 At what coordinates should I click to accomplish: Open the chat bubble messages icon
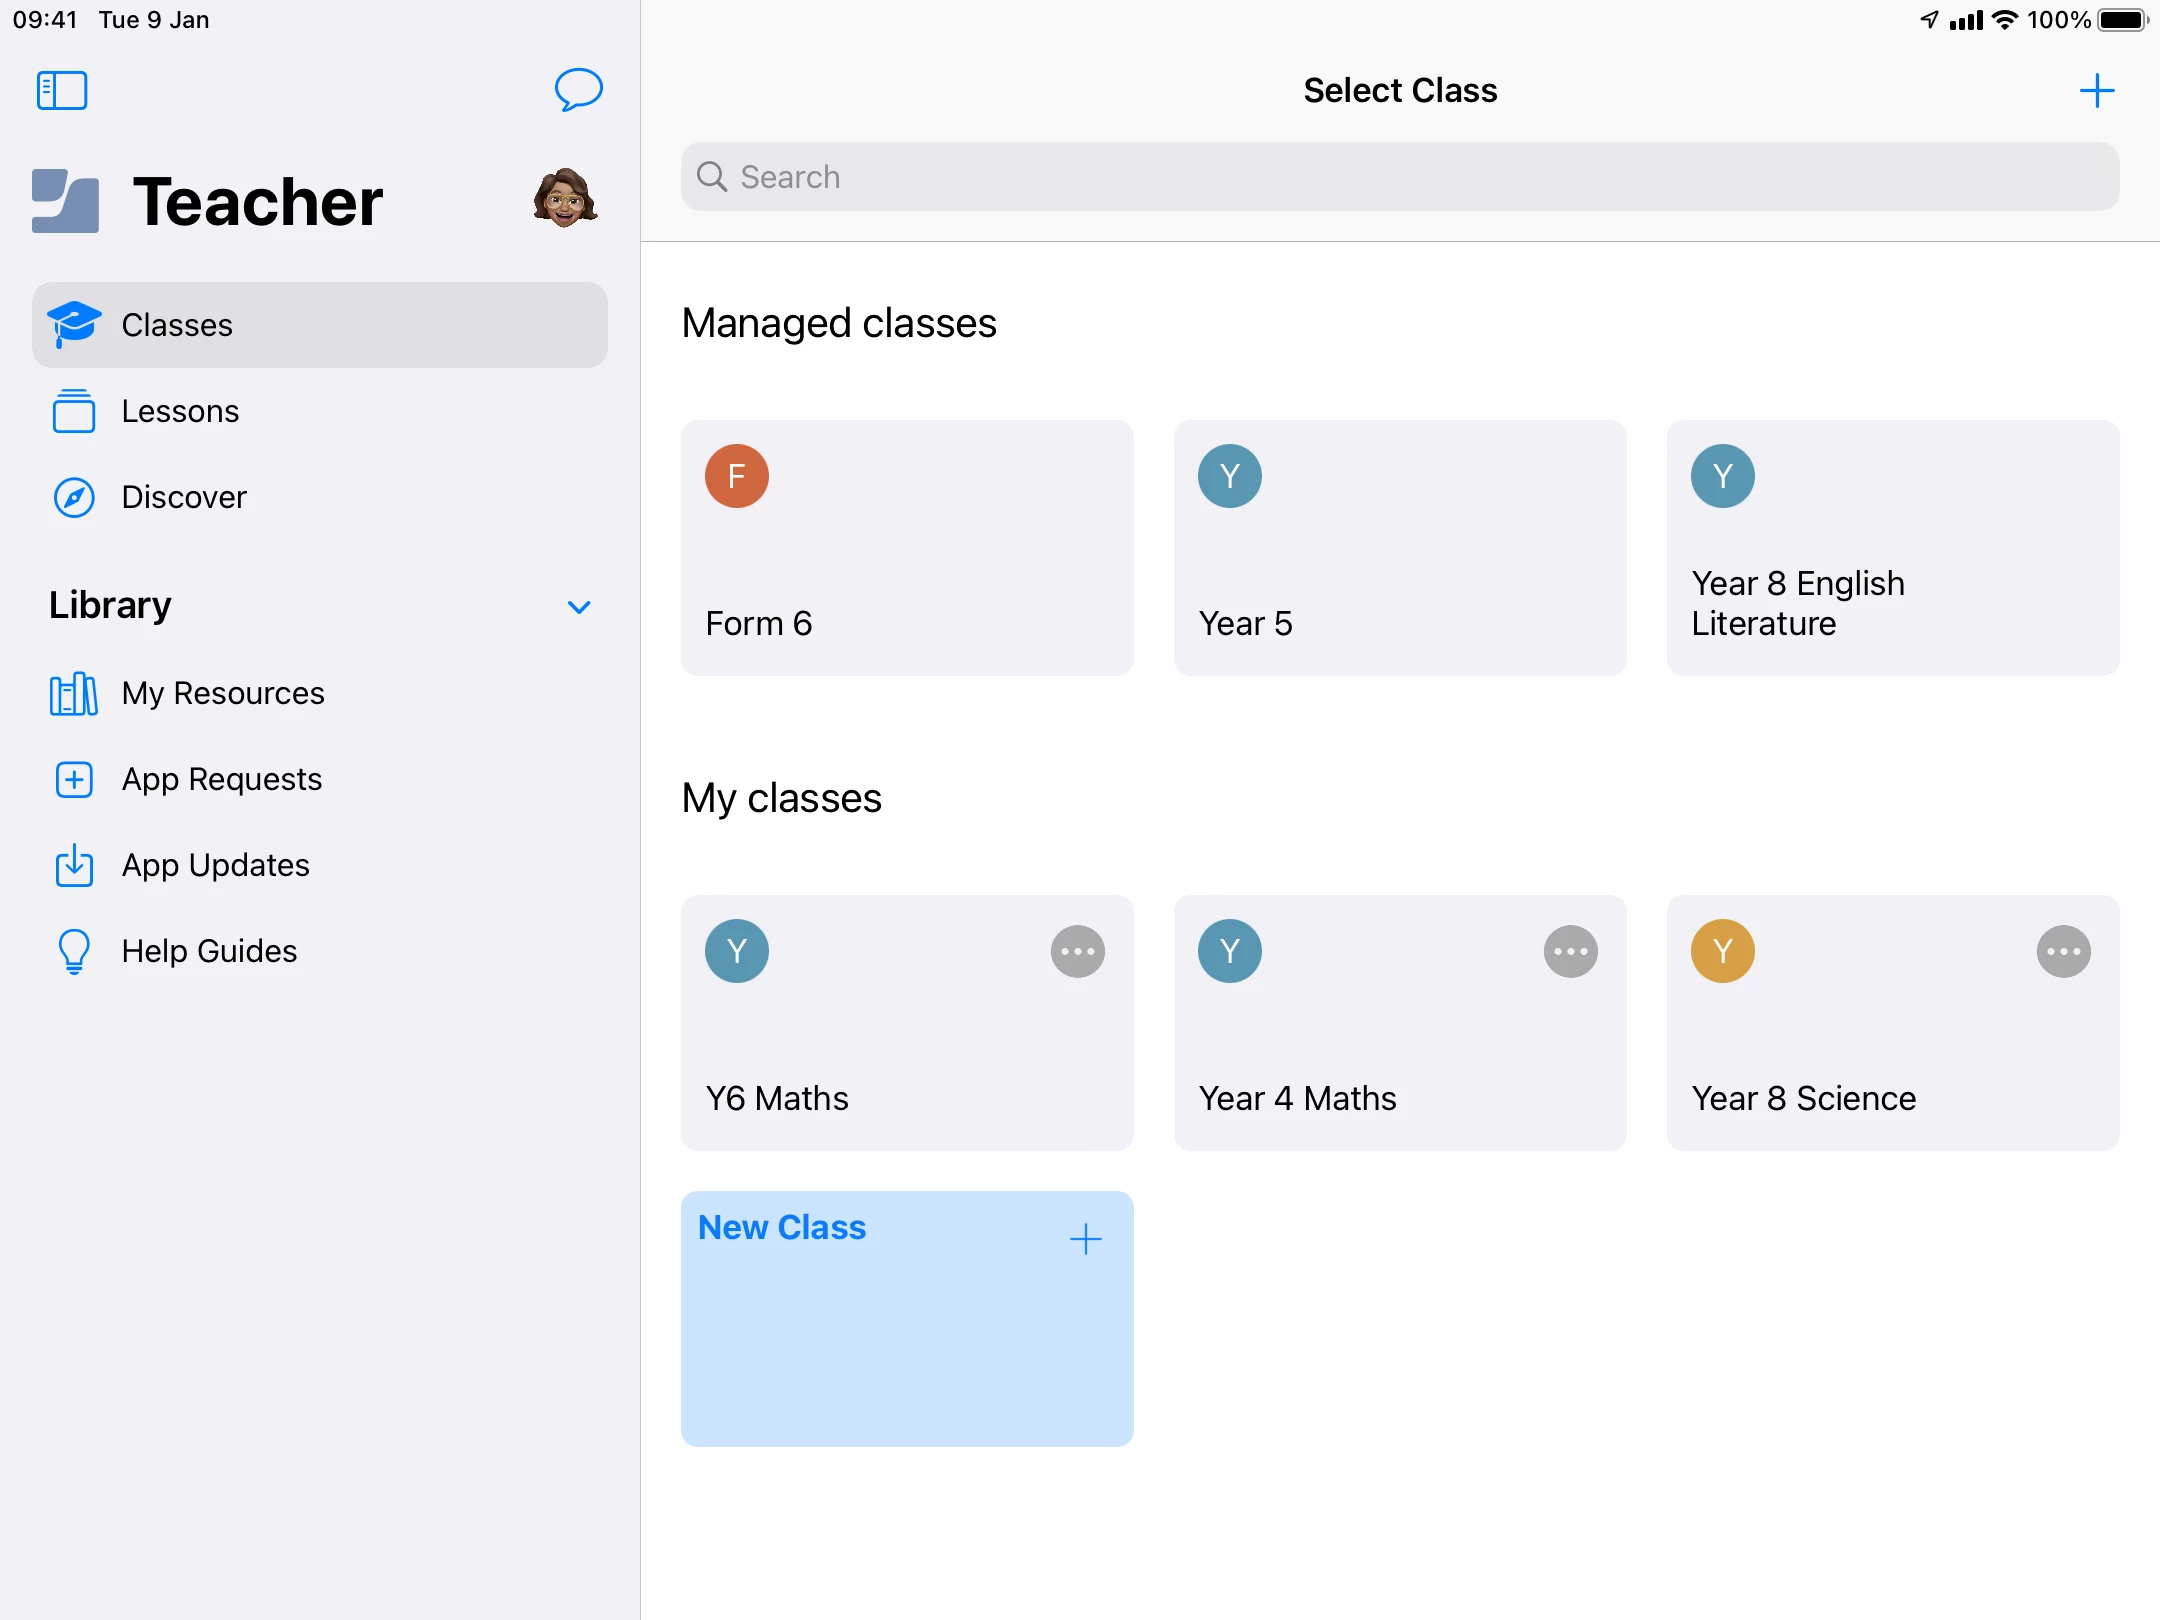(x=578, y=90)
